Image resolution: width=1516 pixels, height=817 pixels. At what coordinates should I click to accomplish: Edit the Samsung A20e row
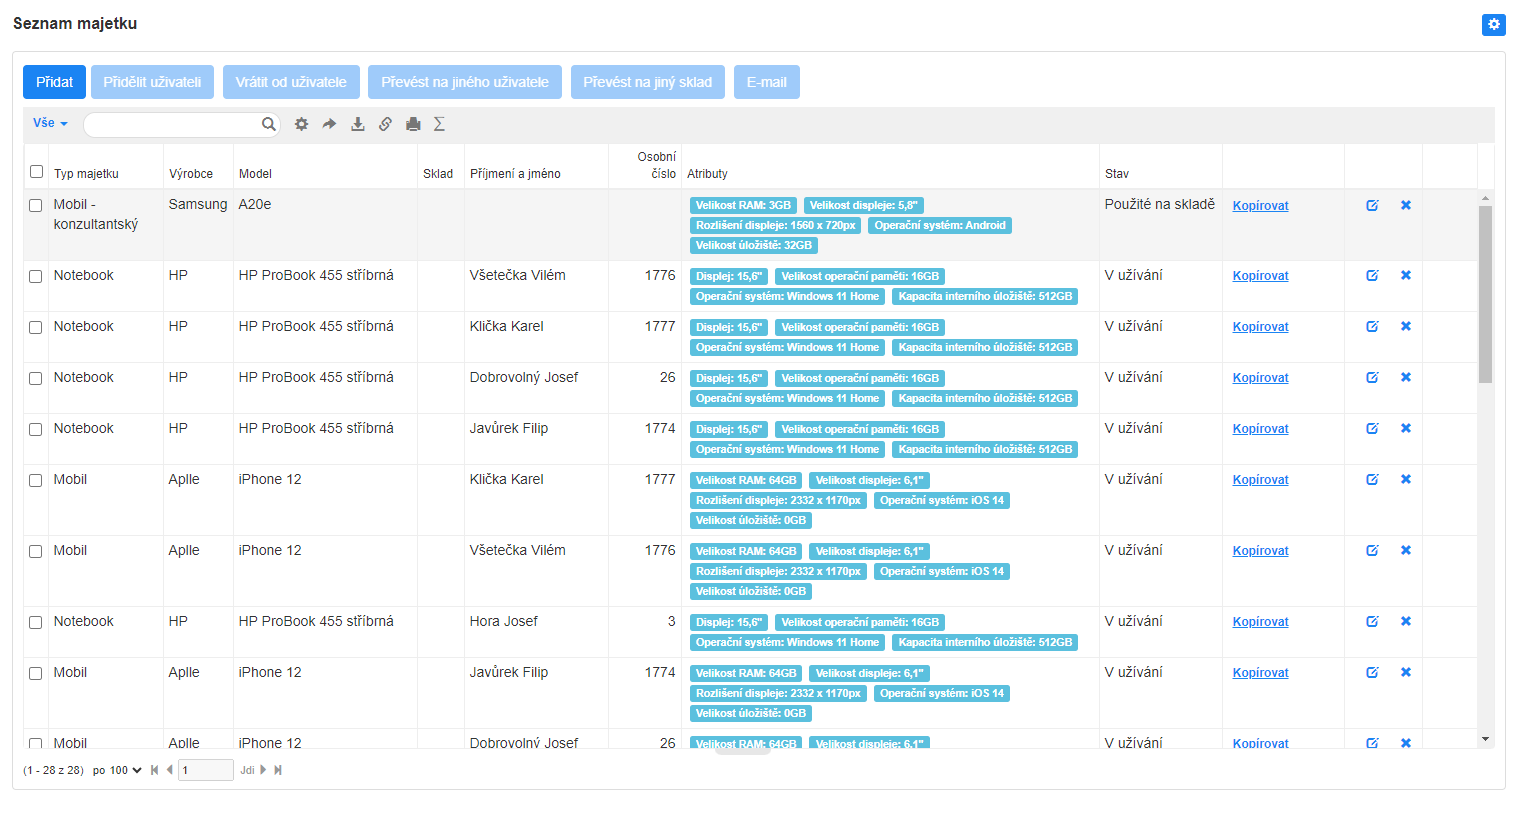[x=1372, y=205]
